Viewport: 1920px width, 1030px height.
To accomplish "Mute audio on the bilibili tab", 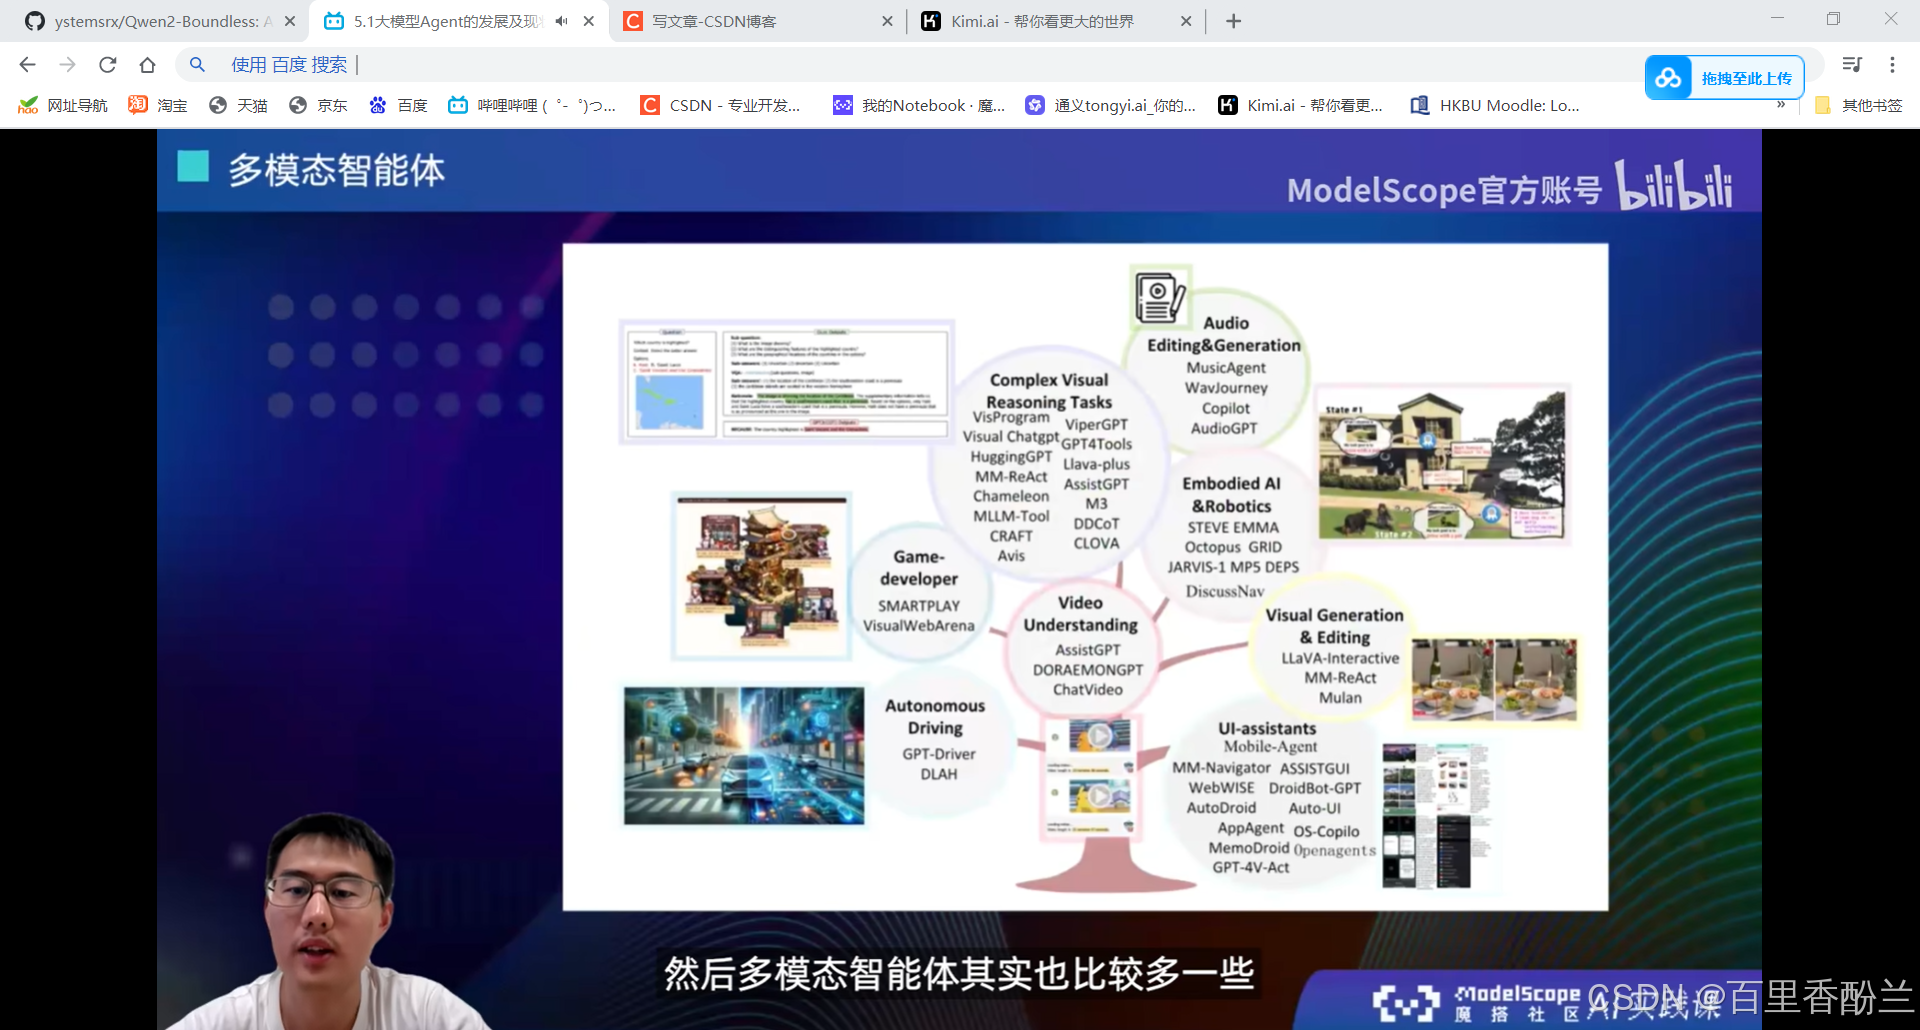I will [x=561, y=21].
